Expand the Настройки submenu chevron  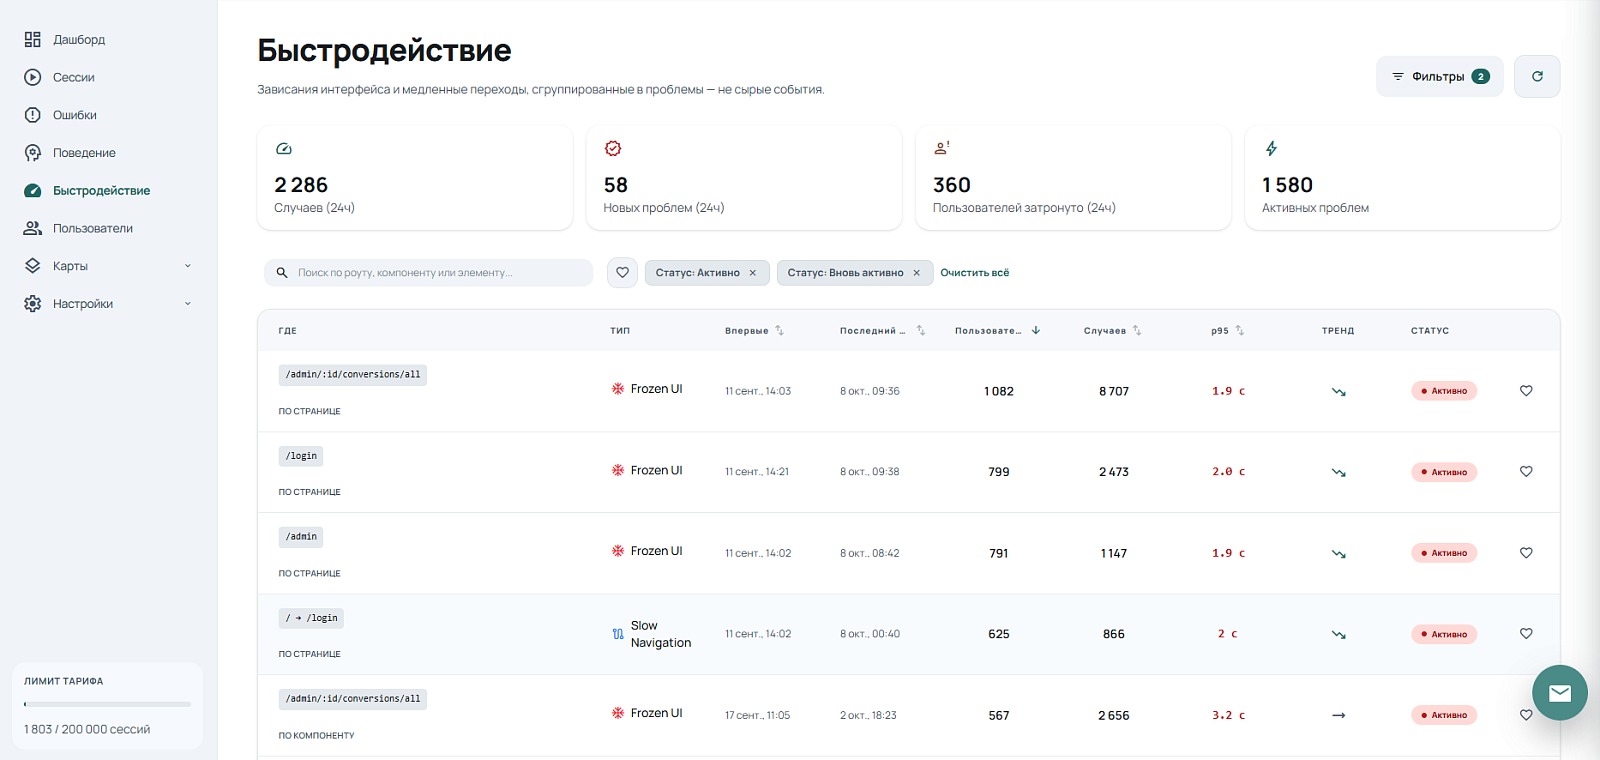pyautogui.click(x=188, y=304)
